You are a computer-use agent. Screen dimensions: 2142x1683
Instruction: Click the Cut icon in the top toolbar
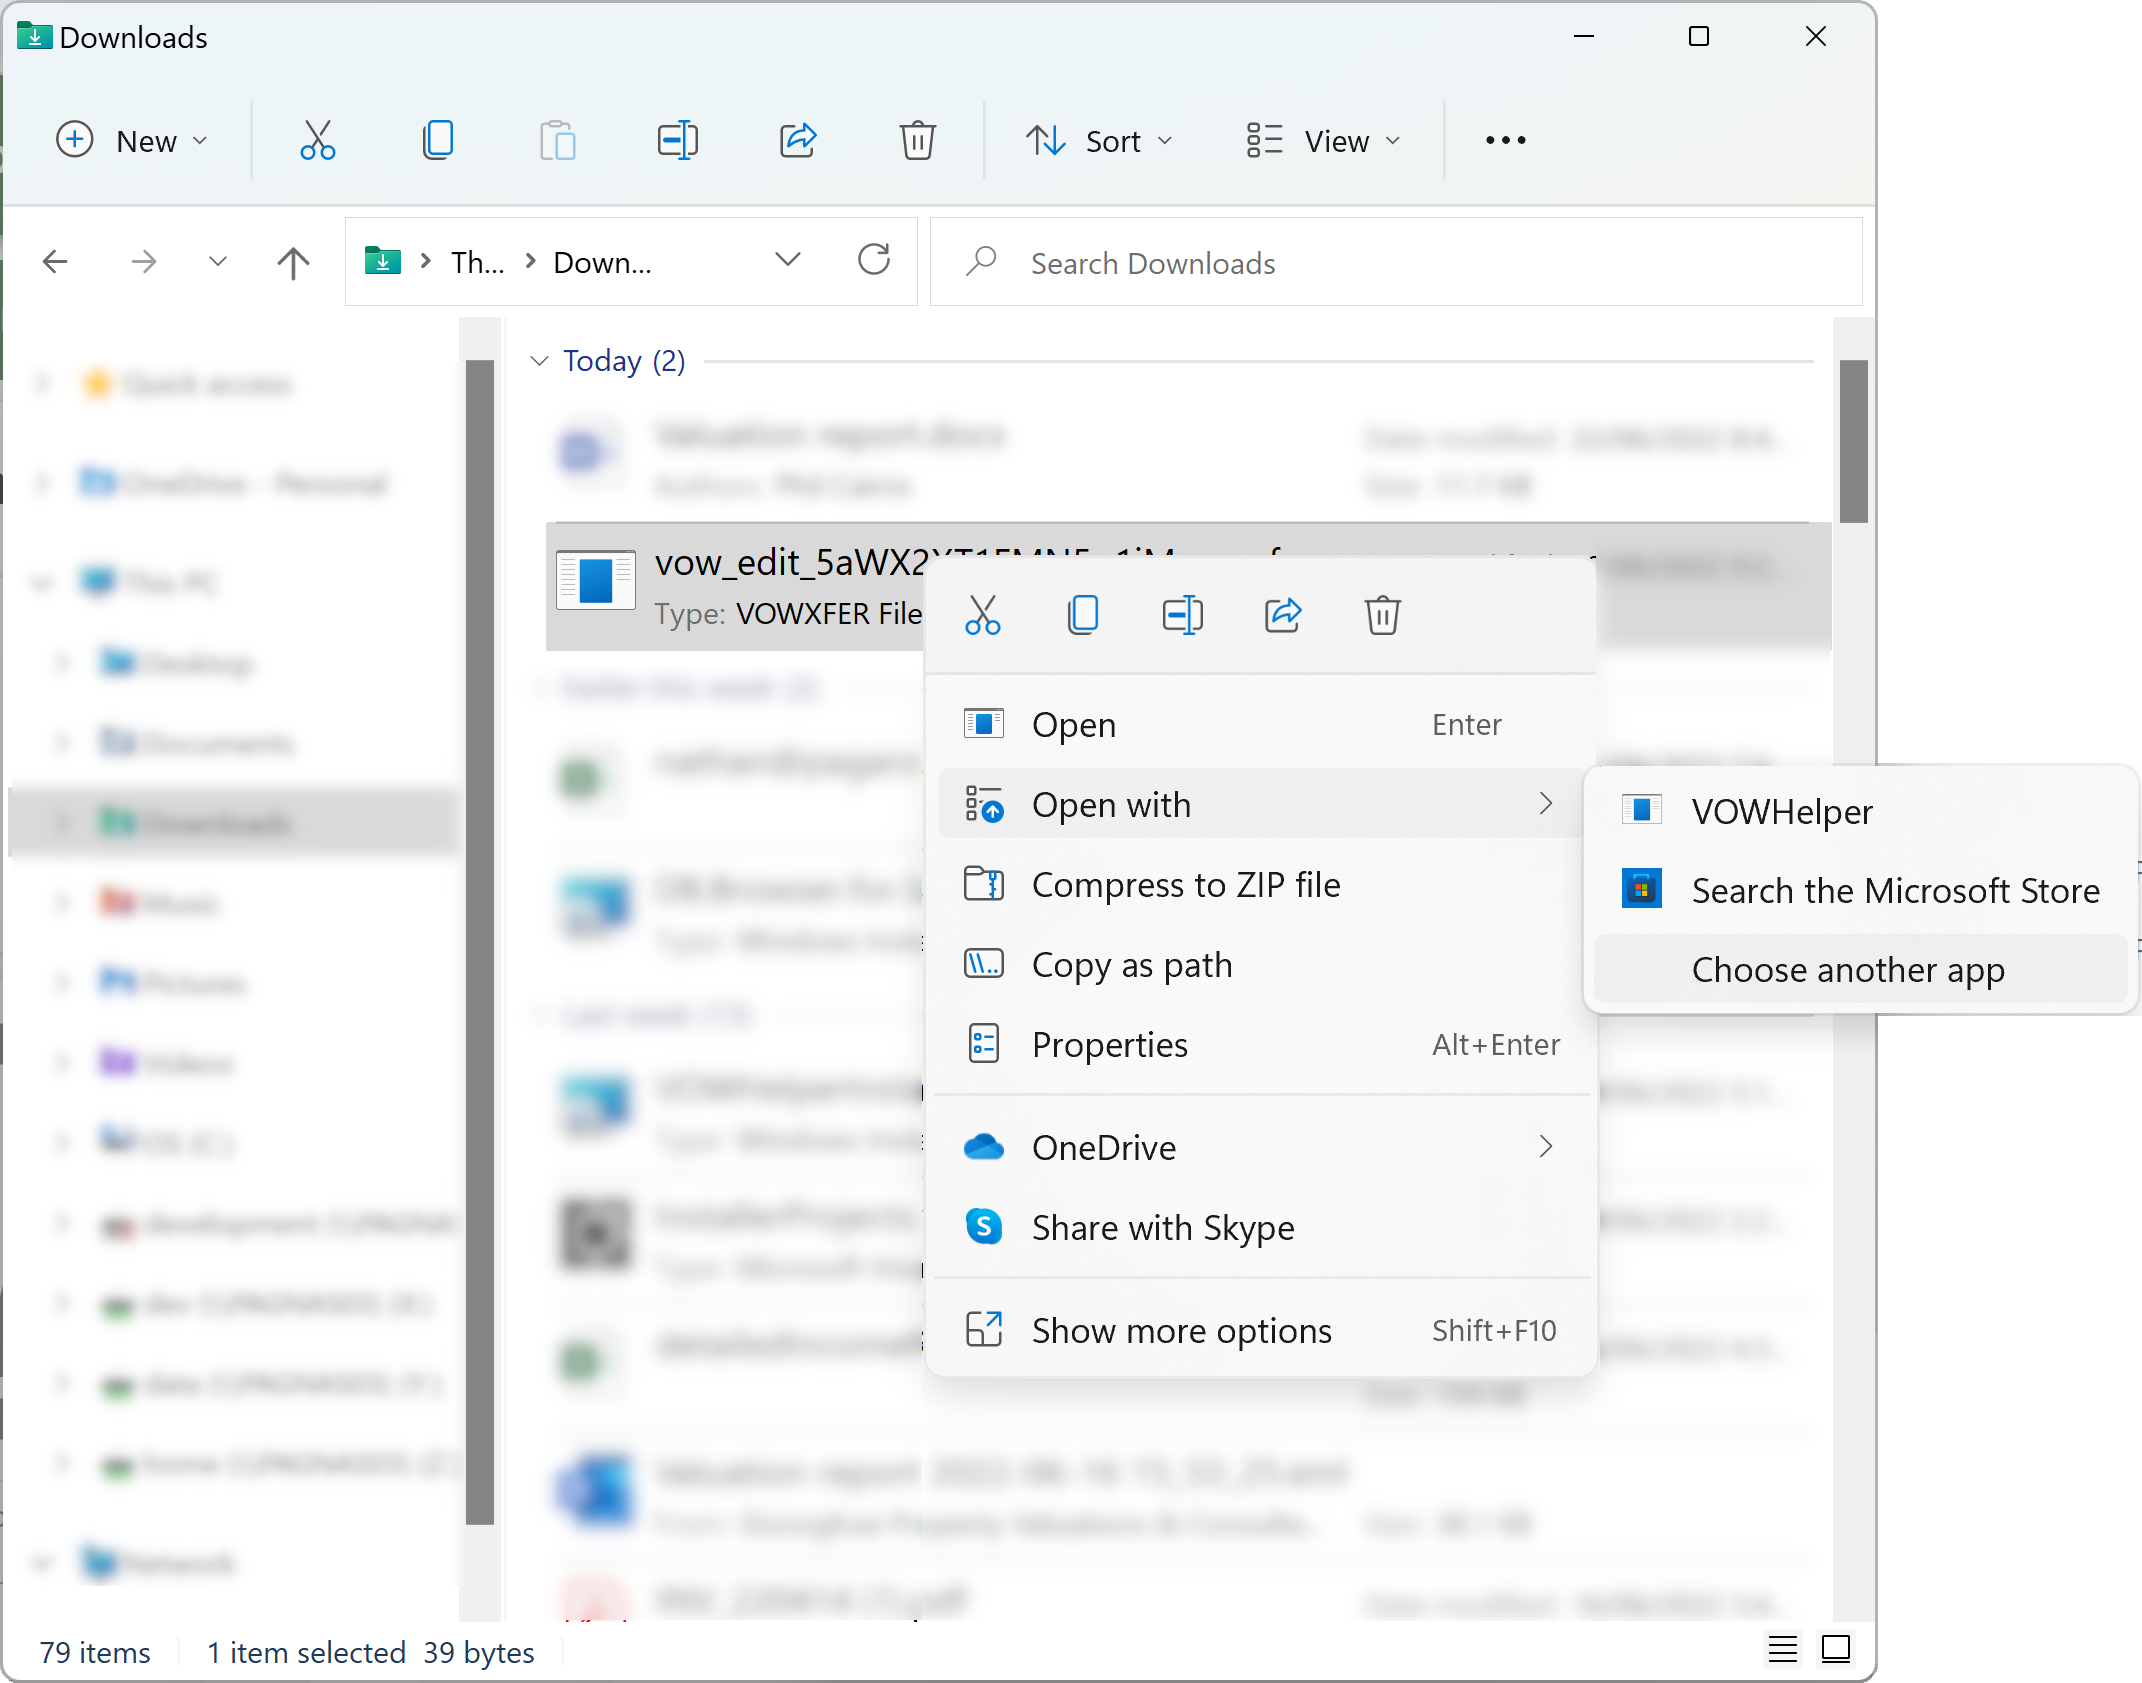(x=317, y=140)
